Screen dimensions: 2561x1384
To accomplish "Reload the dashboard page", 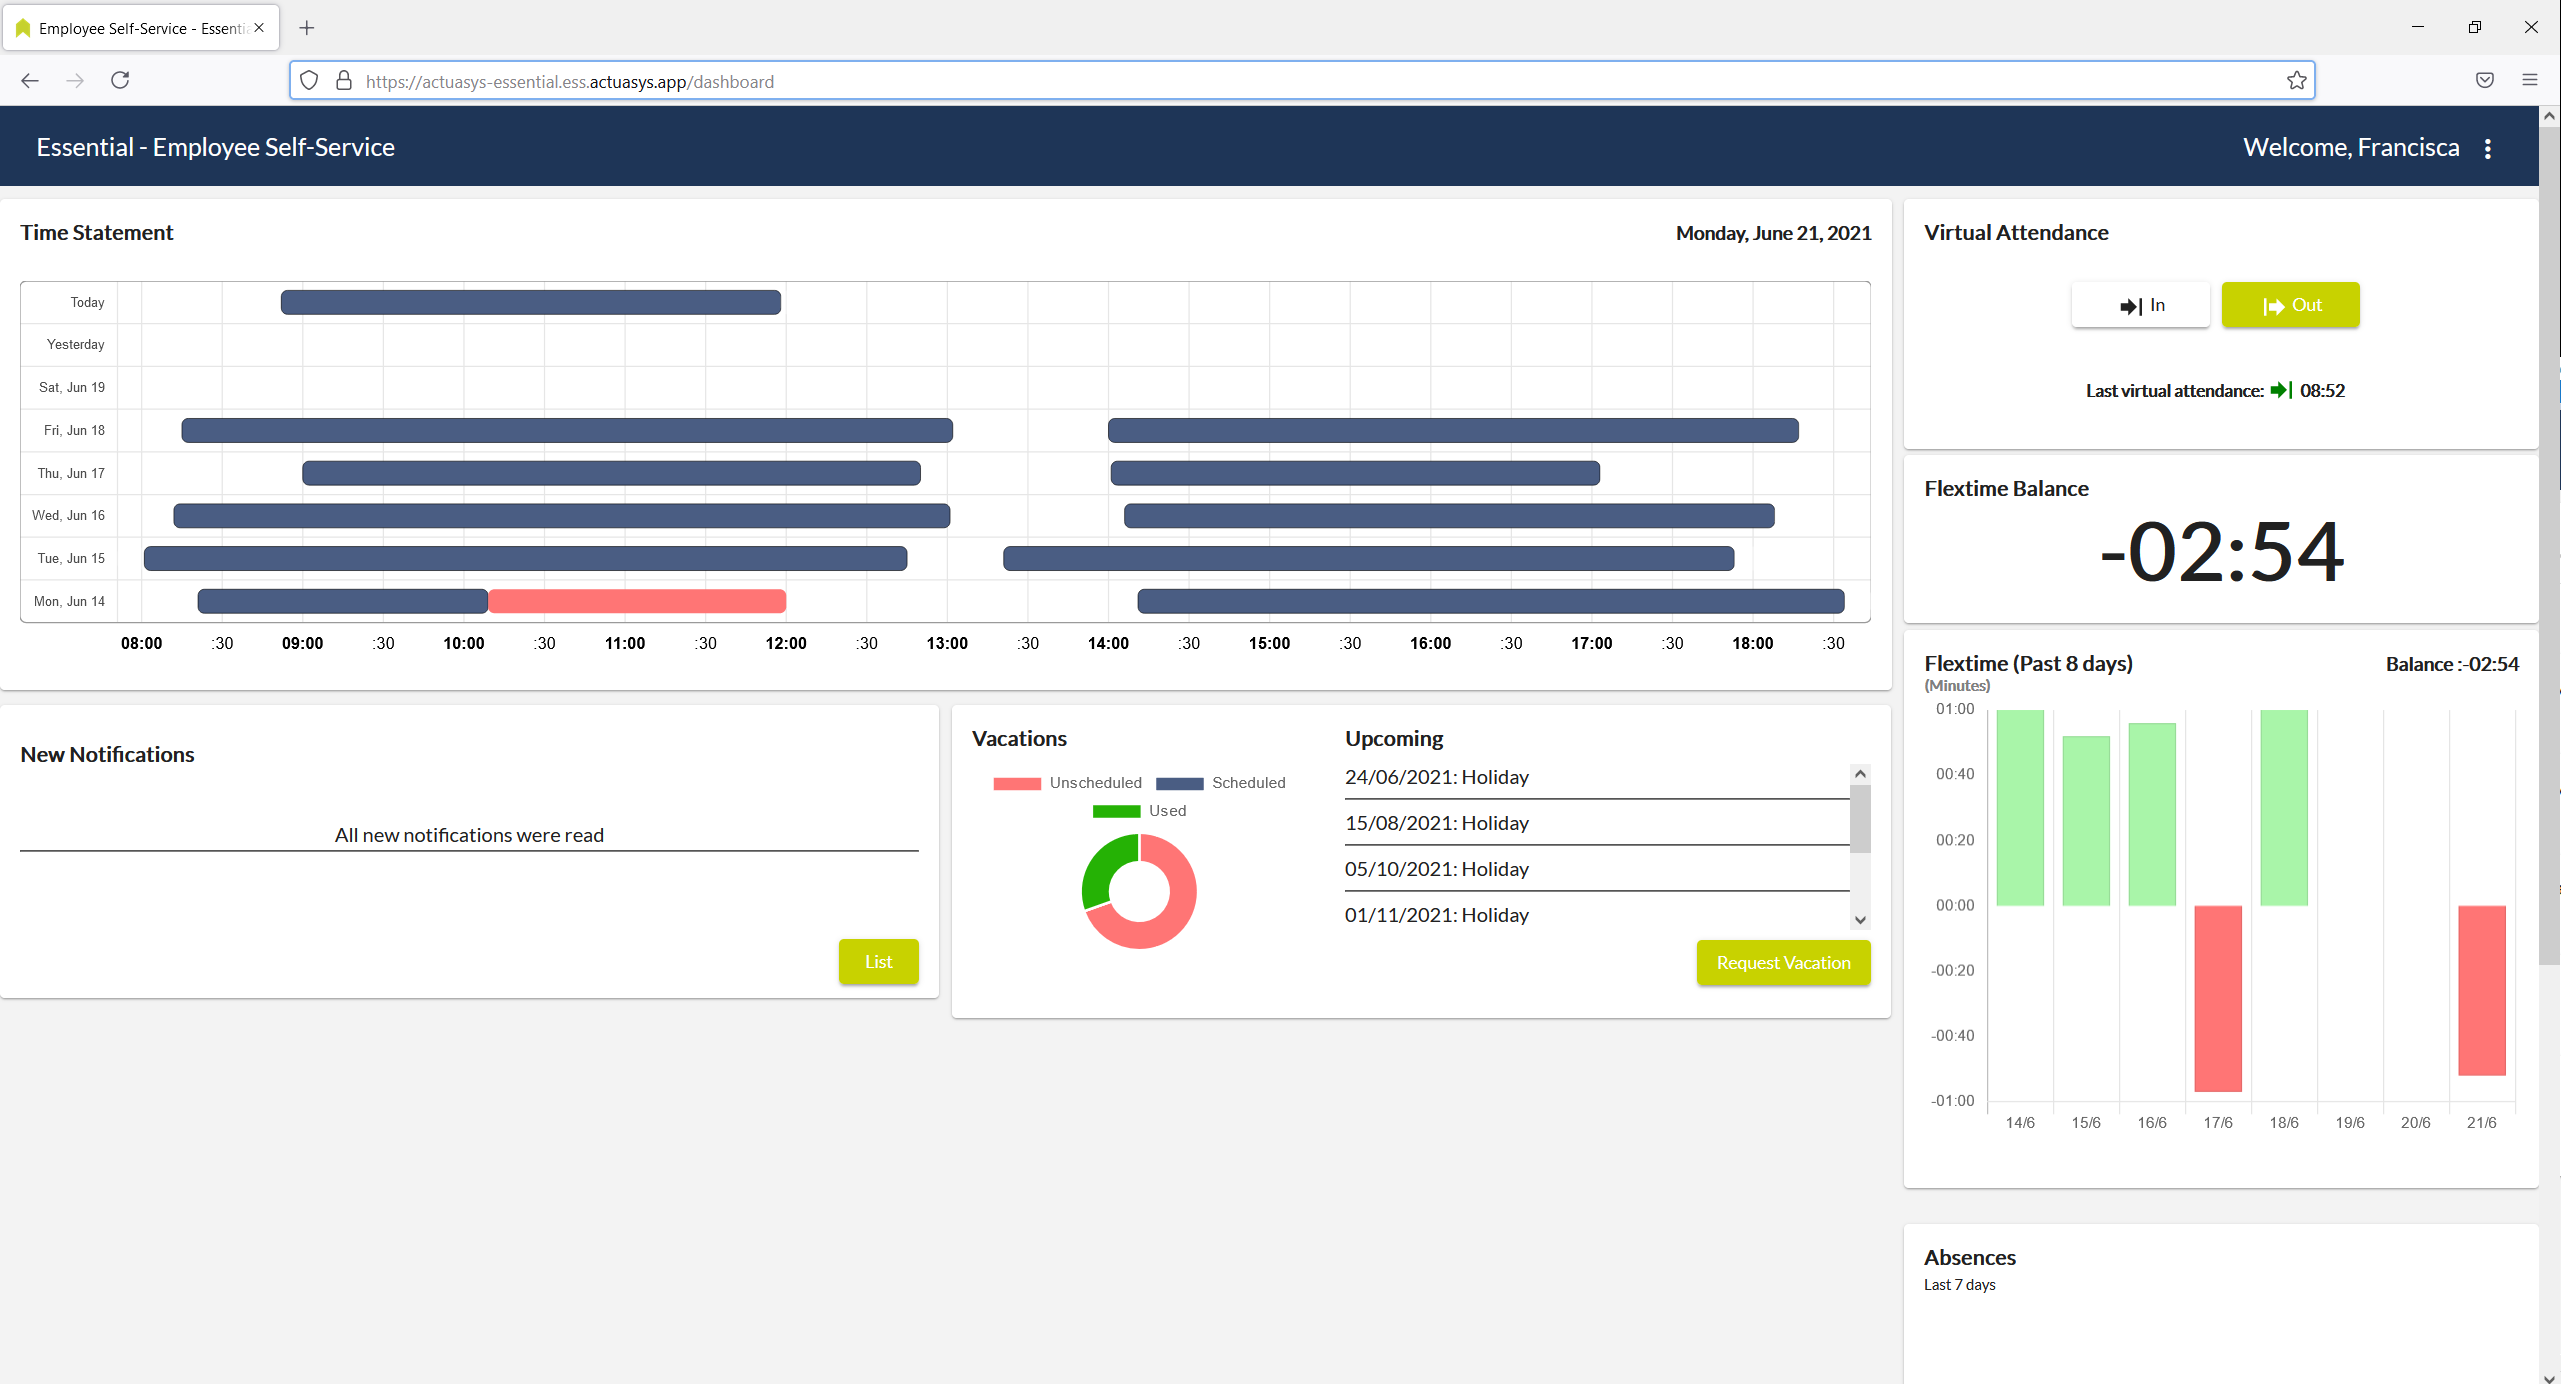I will pos(120,80).
